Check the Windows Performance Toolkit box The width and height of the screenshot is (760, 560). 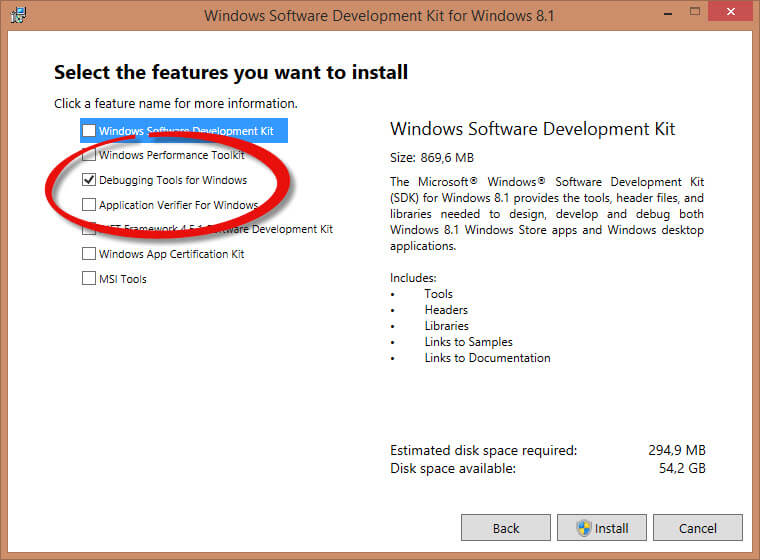pyautogui.click(x=89, y=155)
